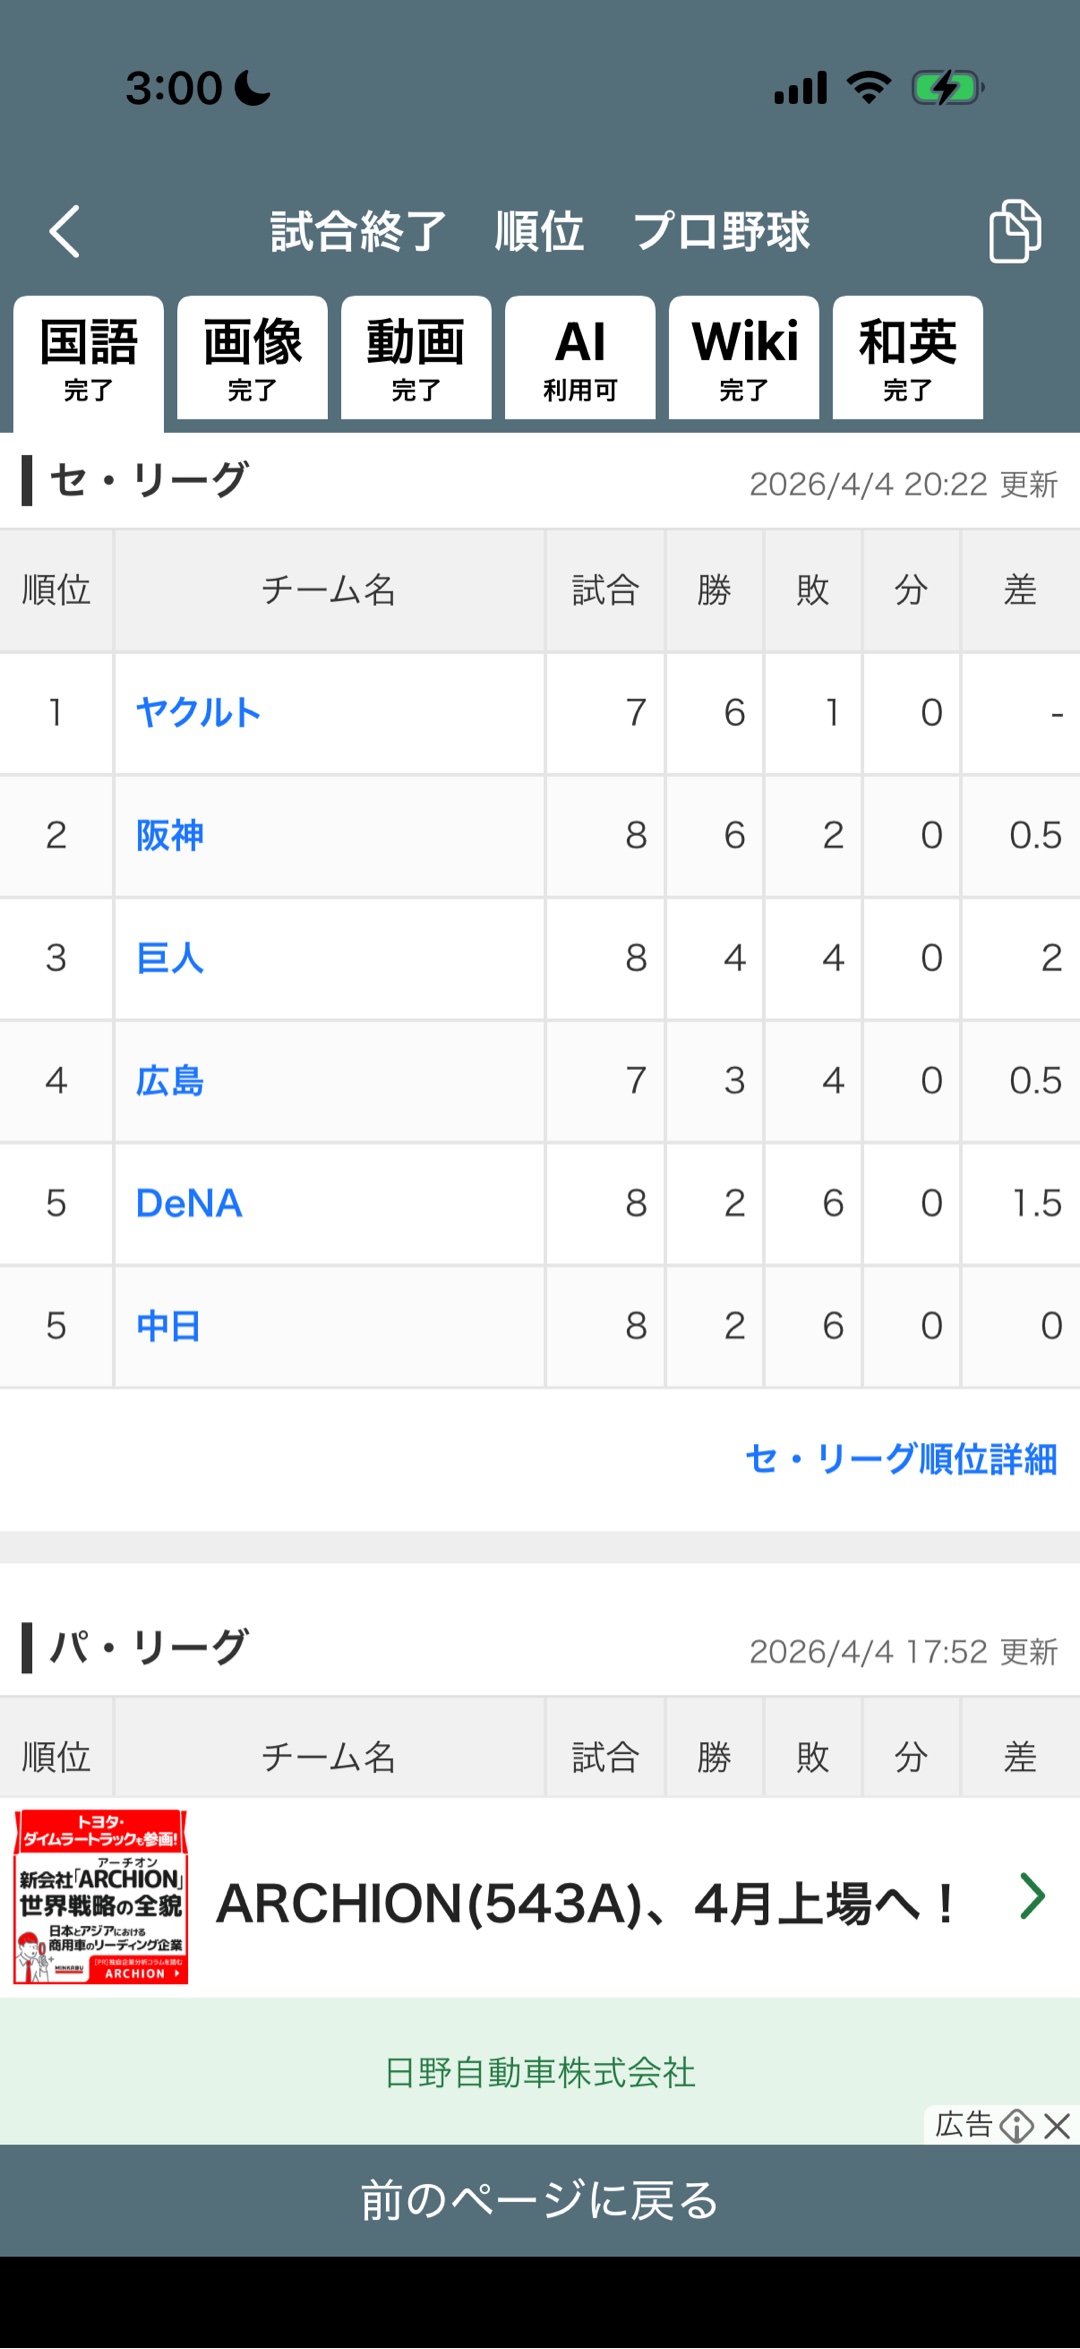1080x2349 pixels.
Task: Open the 巨人 team link
Action: [x=170, y=958]
